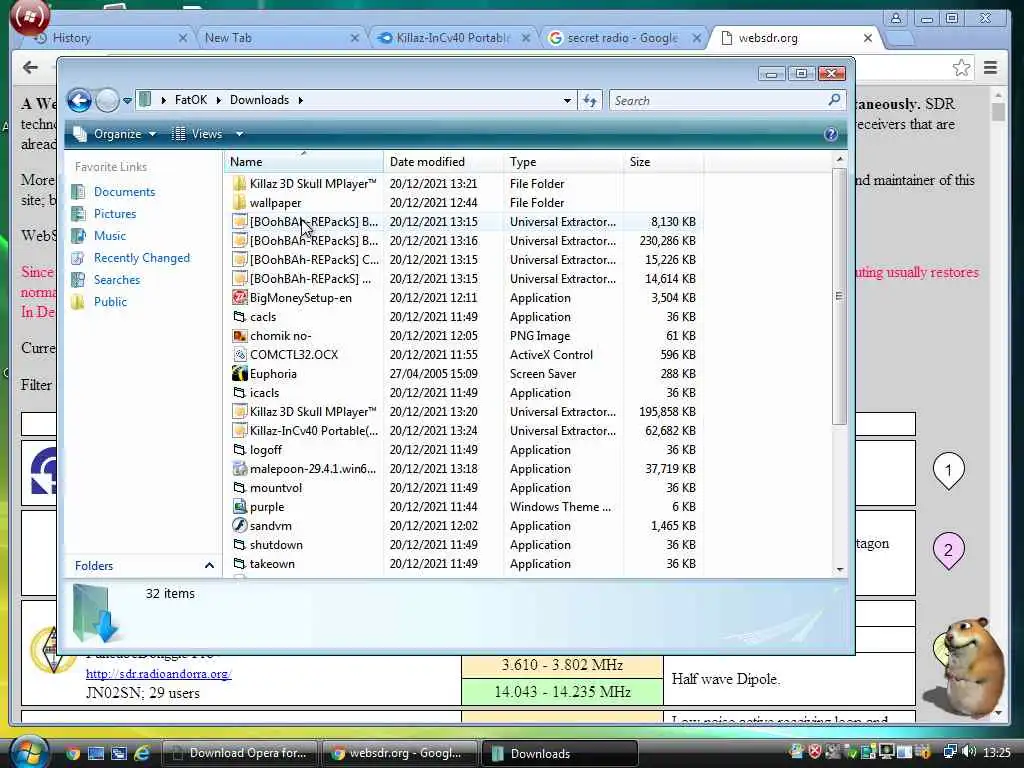Select the takeown application icon

[x=240, y=563]
